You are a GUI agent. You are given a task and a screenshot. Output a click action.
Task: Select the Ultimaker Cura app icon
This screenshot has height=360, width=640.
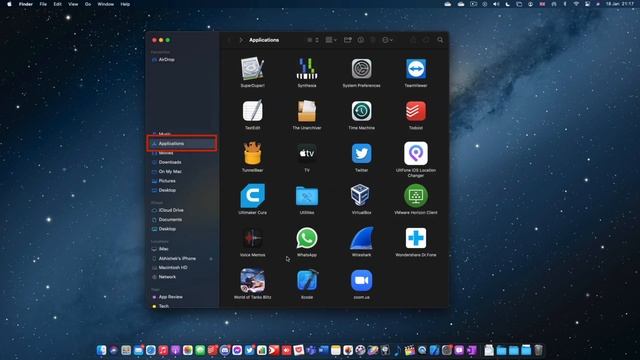click(252, 196)
